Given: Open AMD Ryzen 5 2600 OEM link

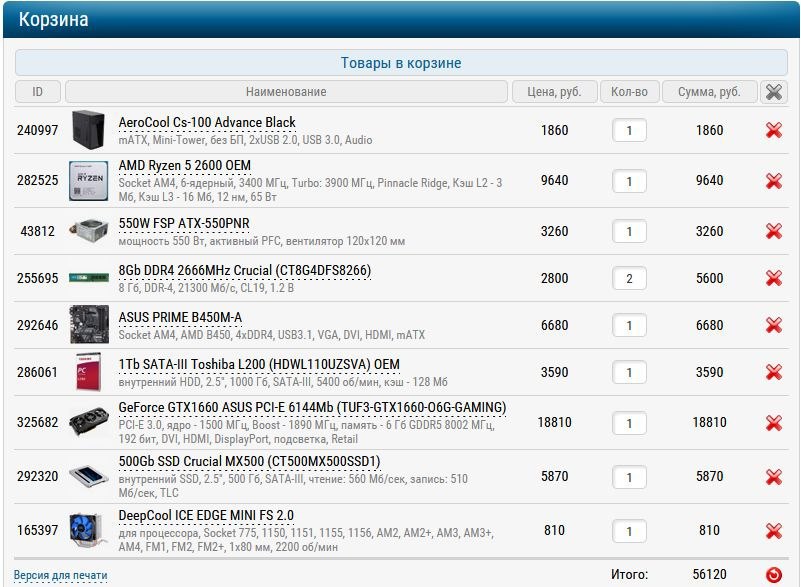Looking at the screenshot, I should 184,166.
